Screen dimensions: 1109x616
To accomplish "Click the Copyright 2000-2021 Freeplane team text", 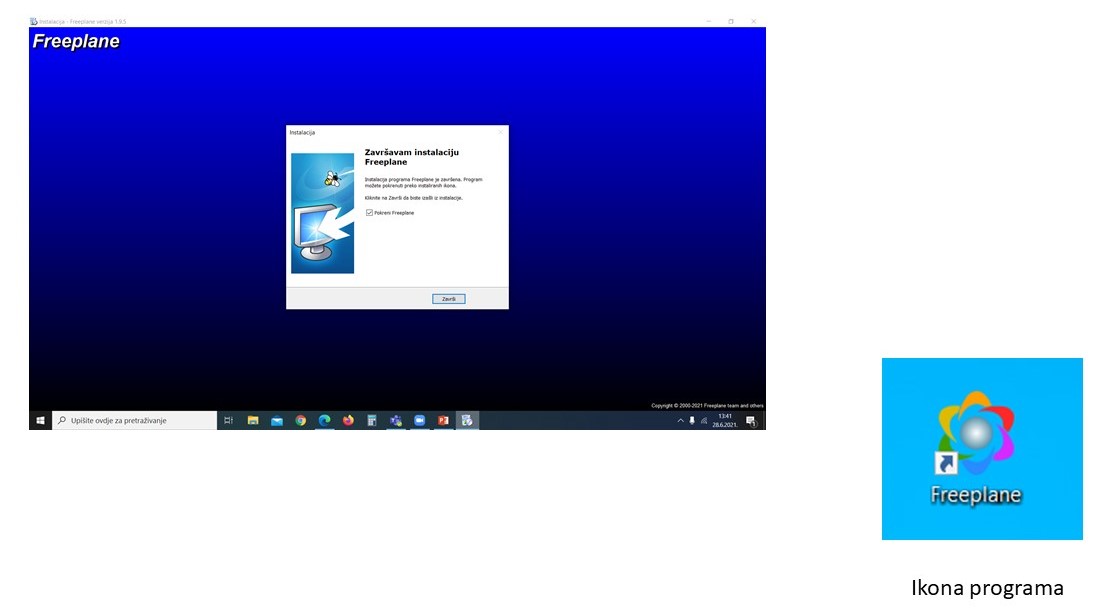I will [707, 406].
